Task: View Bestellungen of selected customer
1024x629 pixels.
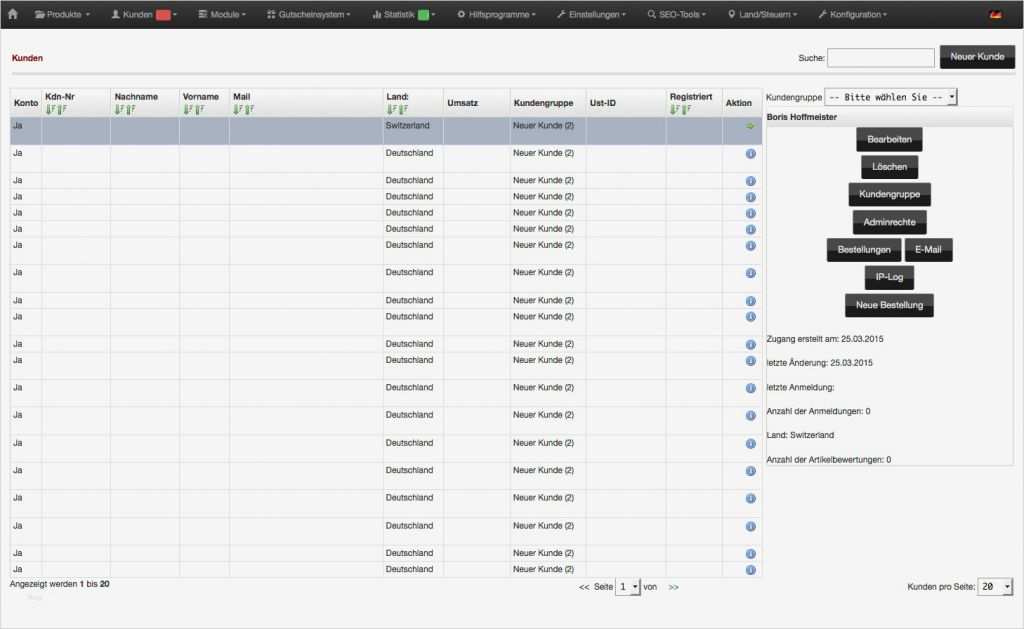Action: pos(863,250)
